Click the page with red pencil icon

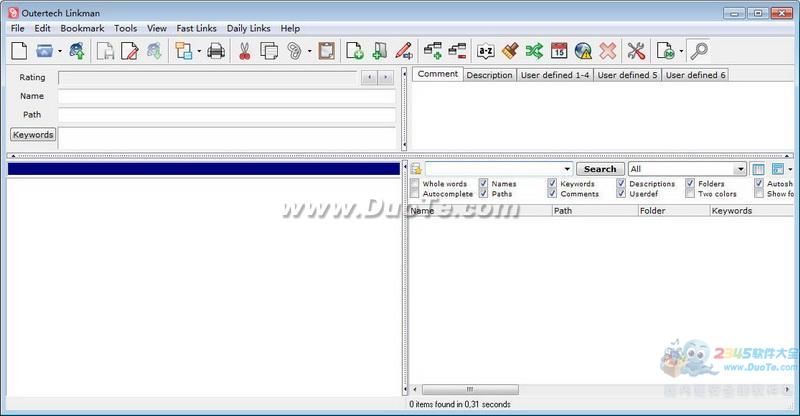[x=130, y=51]
